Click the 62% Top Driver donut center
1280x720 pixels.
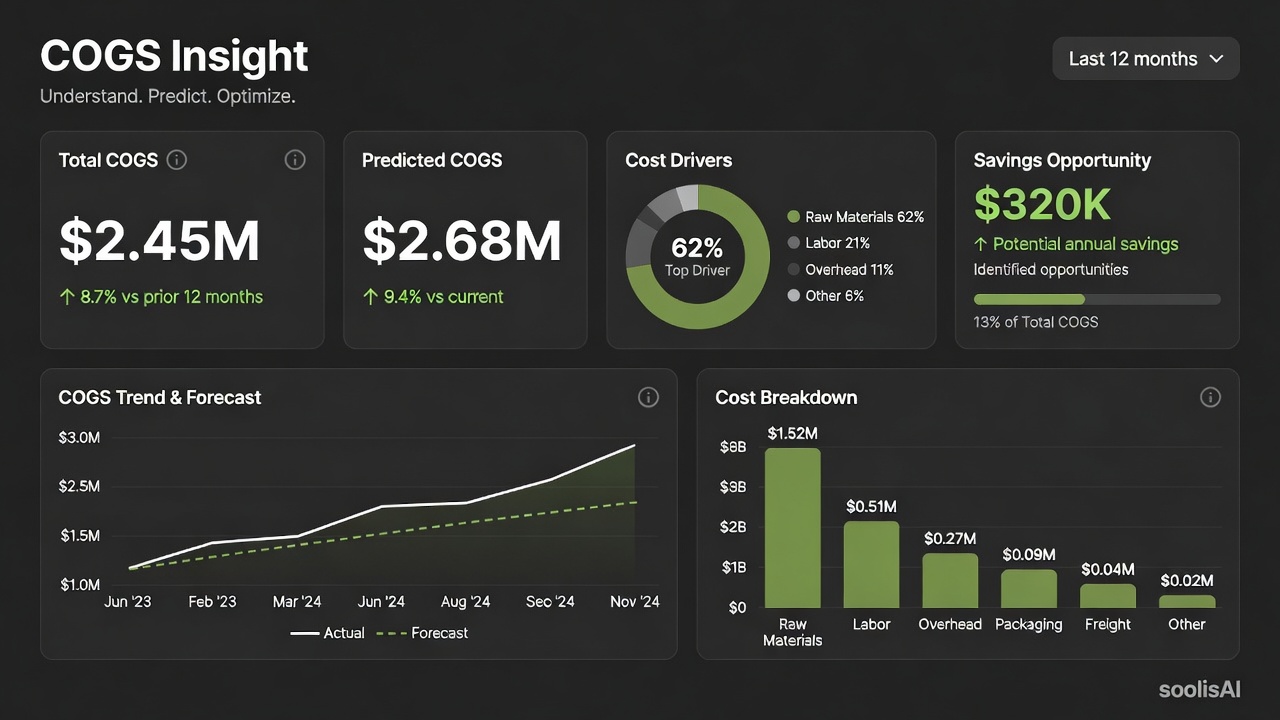click(x=697, y=257)
